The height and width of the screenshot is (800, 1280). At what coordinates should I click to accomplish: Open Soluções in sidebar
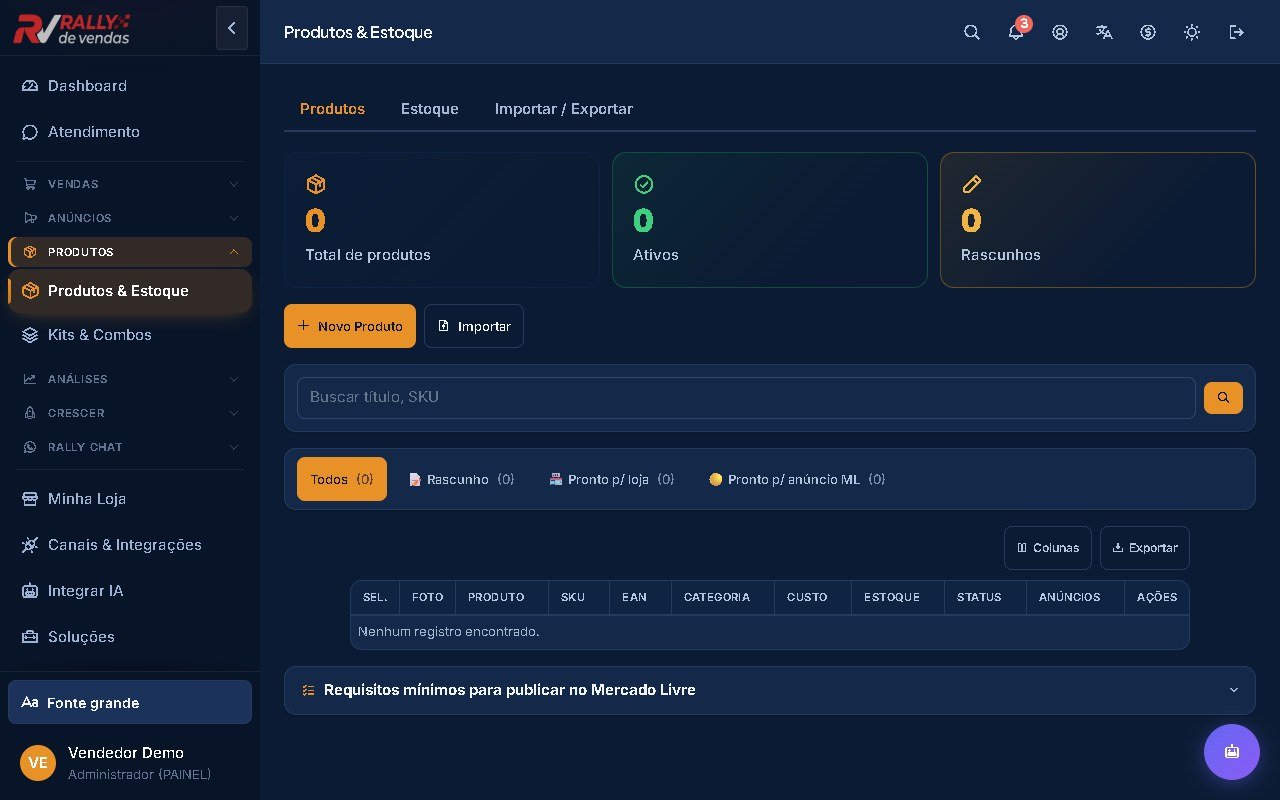(x=130, y=637)
